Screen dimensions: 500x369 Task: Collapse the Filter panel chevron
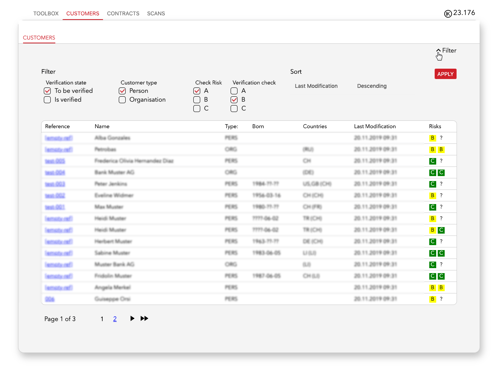pos(438,51)
